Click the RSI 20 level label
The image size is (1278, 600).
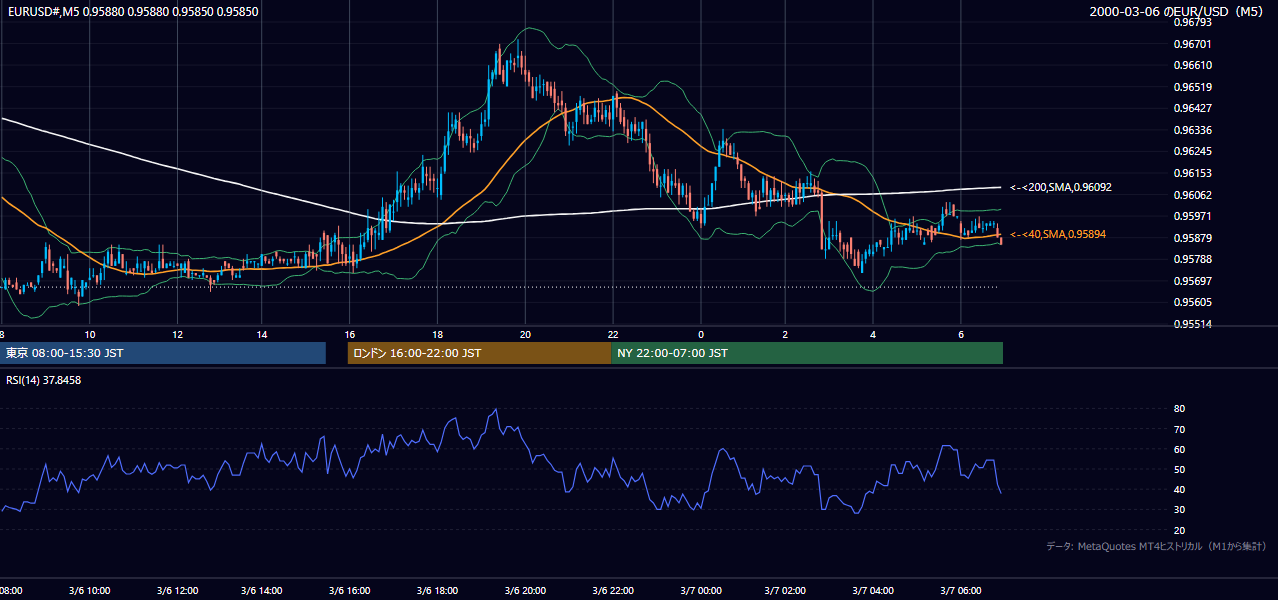[x=1179, y=530]
